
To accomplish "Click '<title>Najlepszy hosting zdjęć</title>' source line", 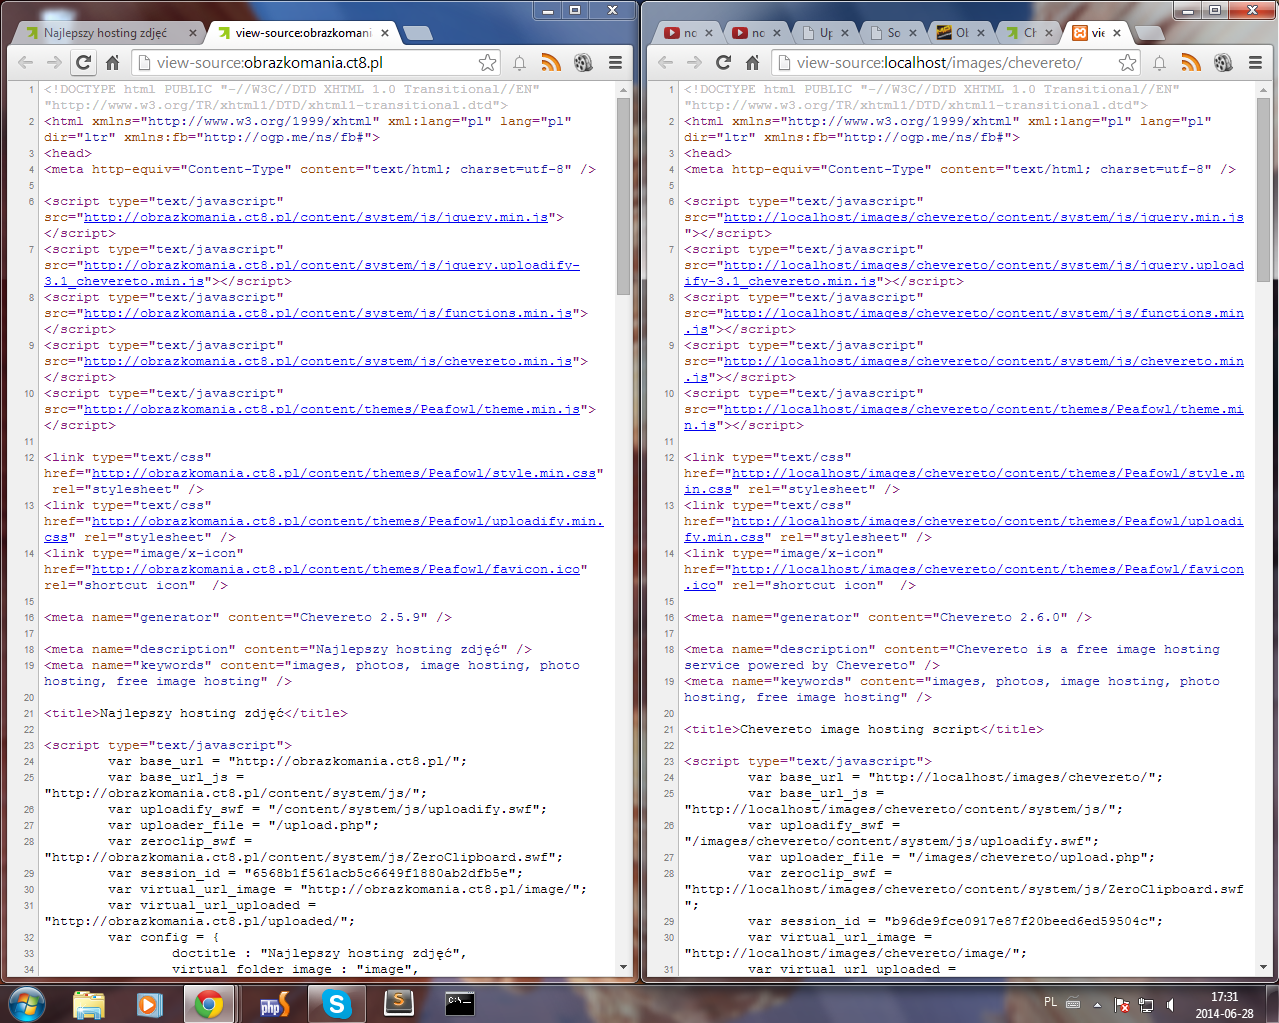I will 196,713.
